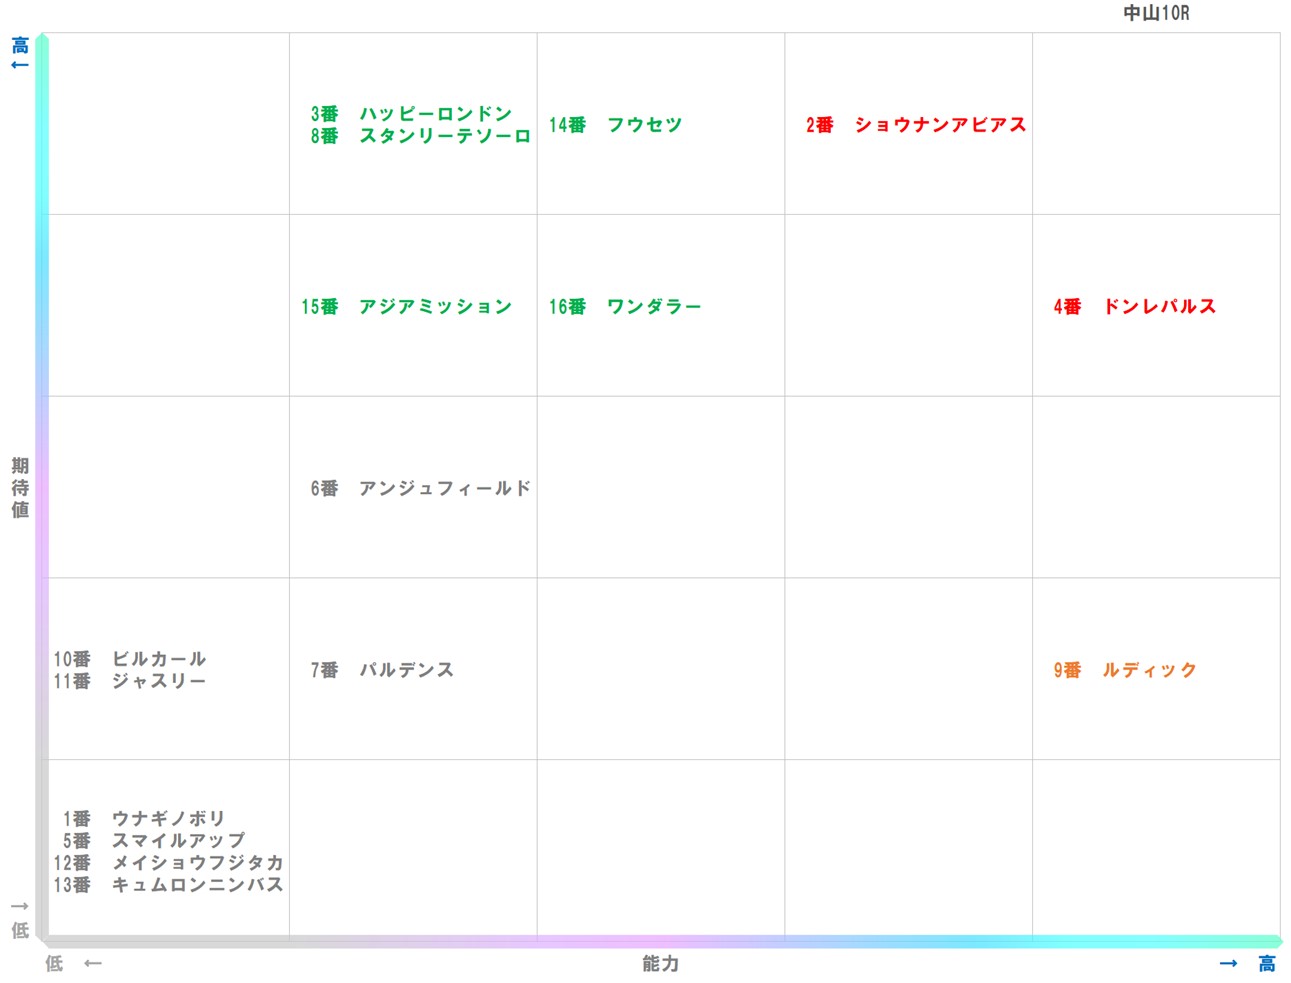The image size is (1291, 983).
Task: Click the 能力 axis label
Action: point(660,964)
